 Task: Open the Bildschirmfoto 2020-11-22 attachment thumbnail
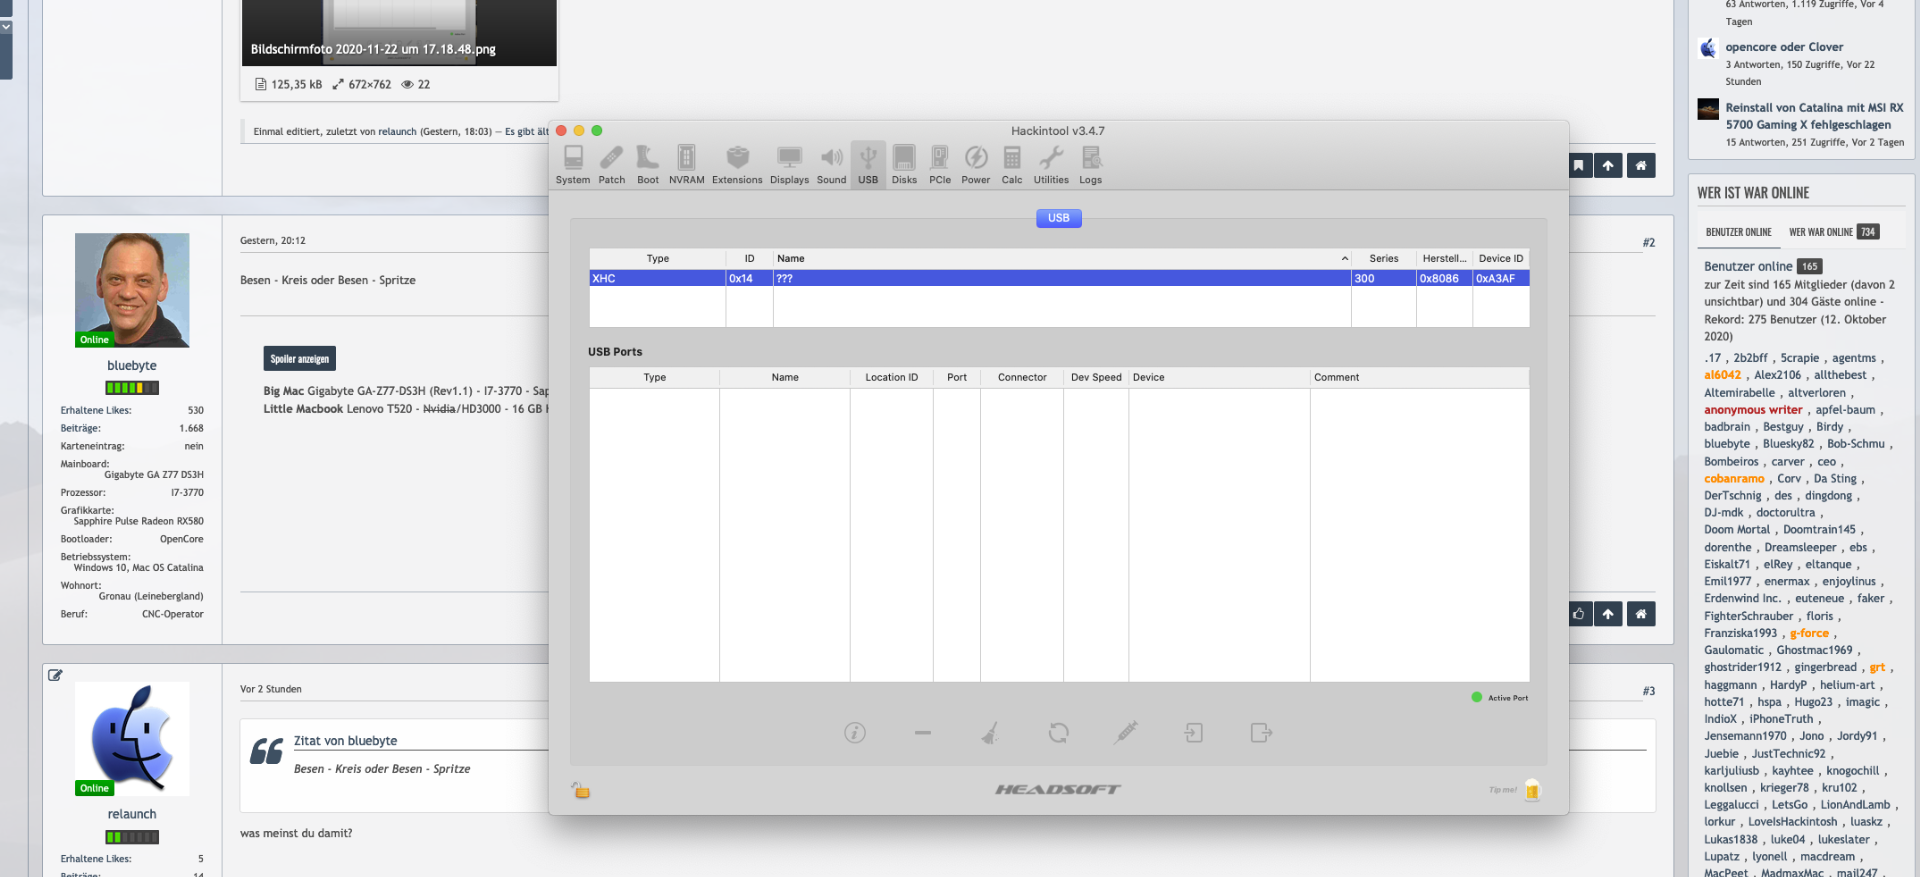pos(399,33)
